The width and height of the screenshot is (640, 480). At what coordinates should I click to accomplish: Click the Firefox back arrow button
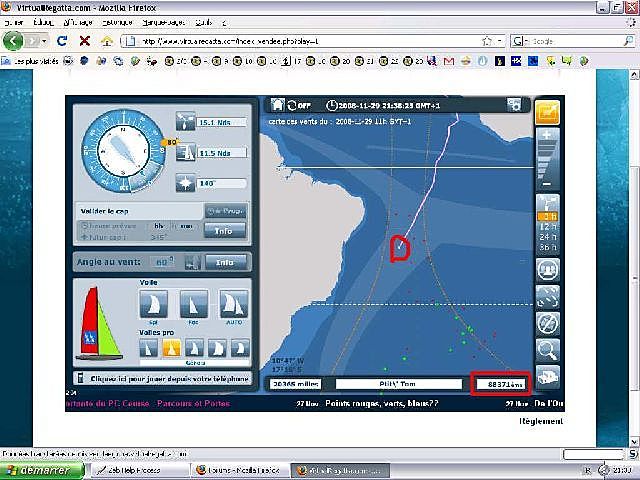13,41
